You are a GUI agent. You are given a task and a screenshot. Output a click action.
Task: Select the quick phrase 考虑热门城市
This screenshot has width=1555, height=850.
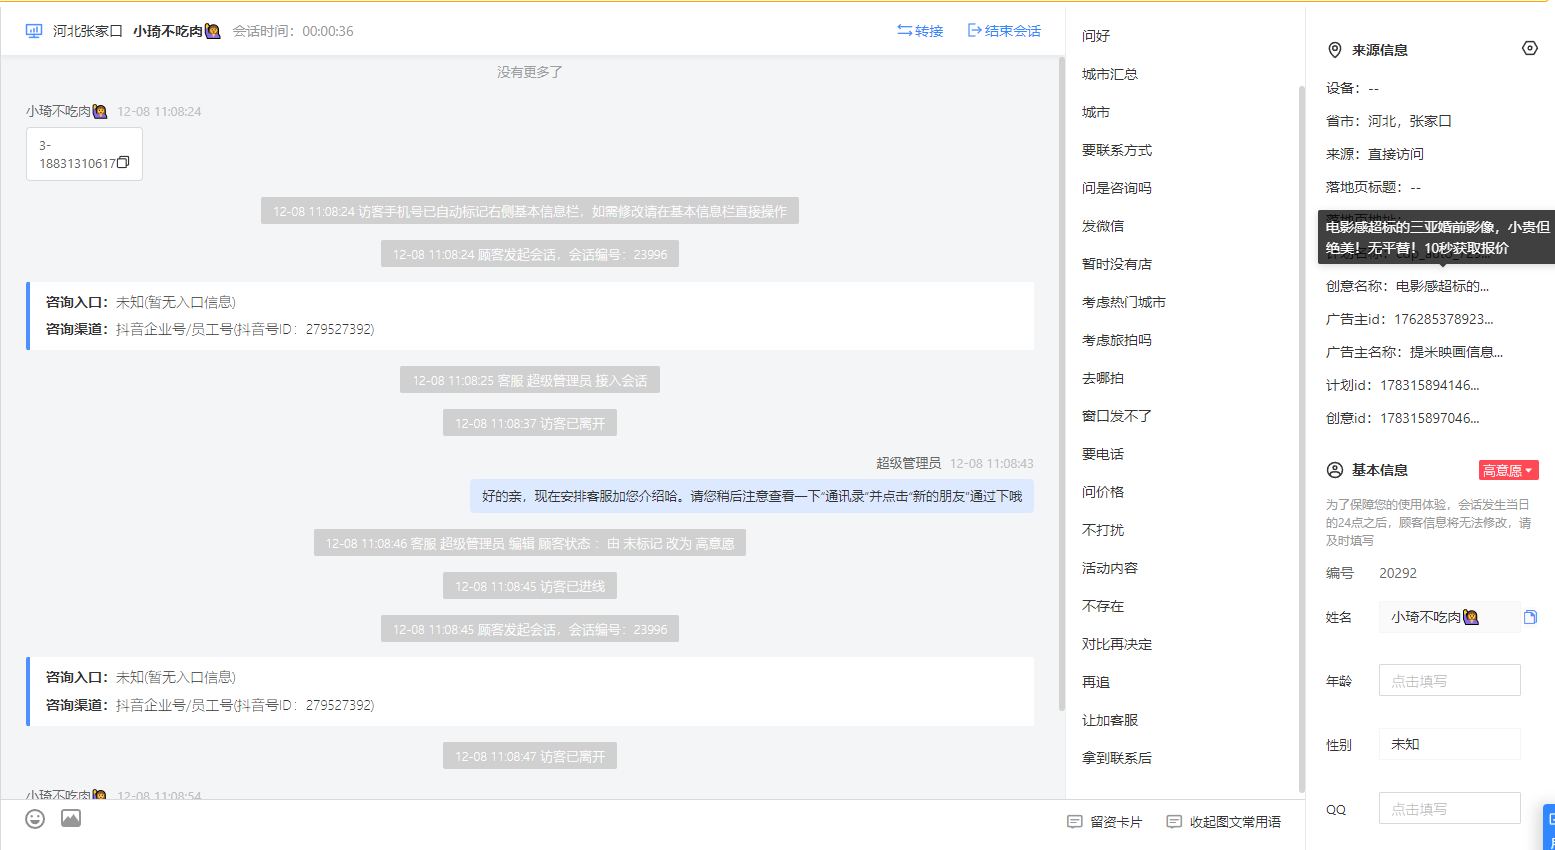[x=1124, y=302]
